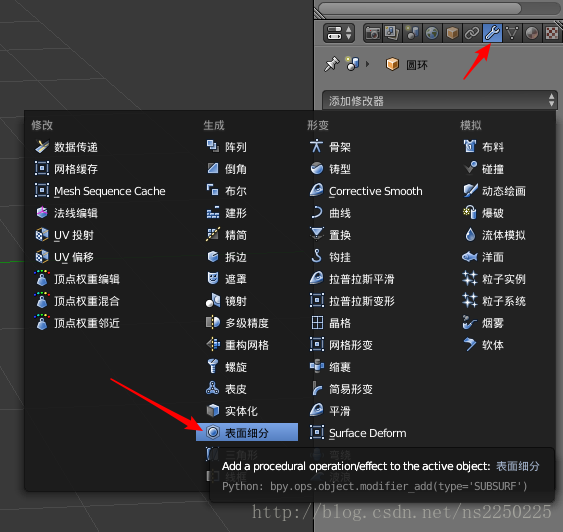Click the horizontal scrollbar atop properties panel

click(x=420, y=9)
